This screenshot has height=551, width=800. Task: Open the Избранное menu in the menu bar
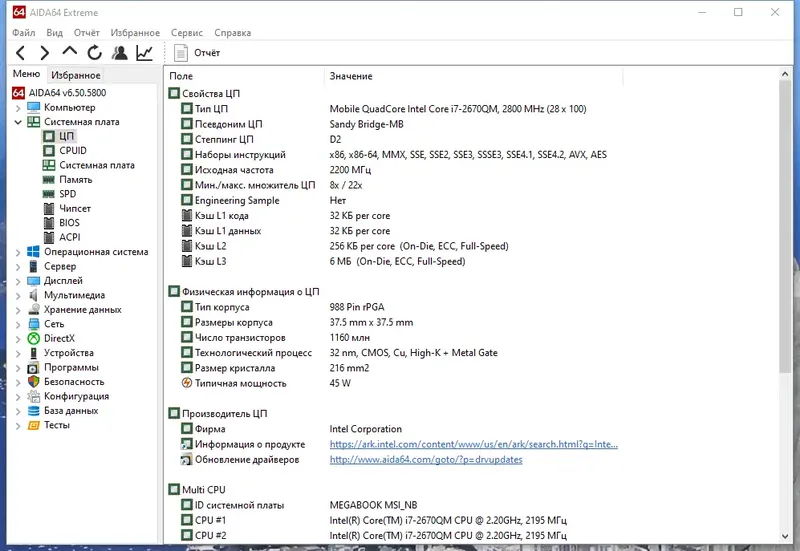[135, 33]
